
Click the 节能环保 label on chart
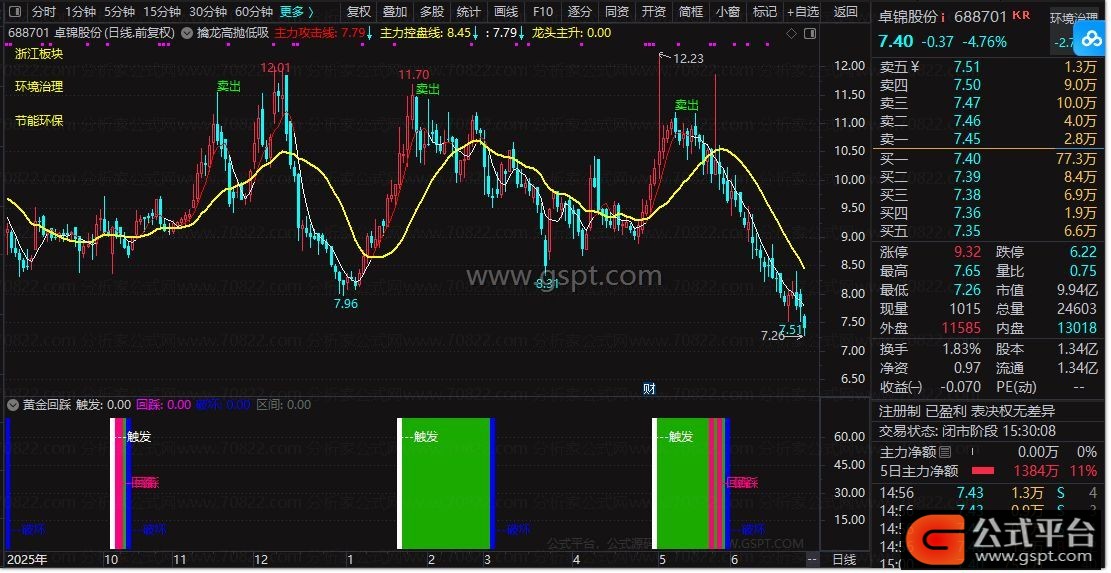(x=39, y=121)
